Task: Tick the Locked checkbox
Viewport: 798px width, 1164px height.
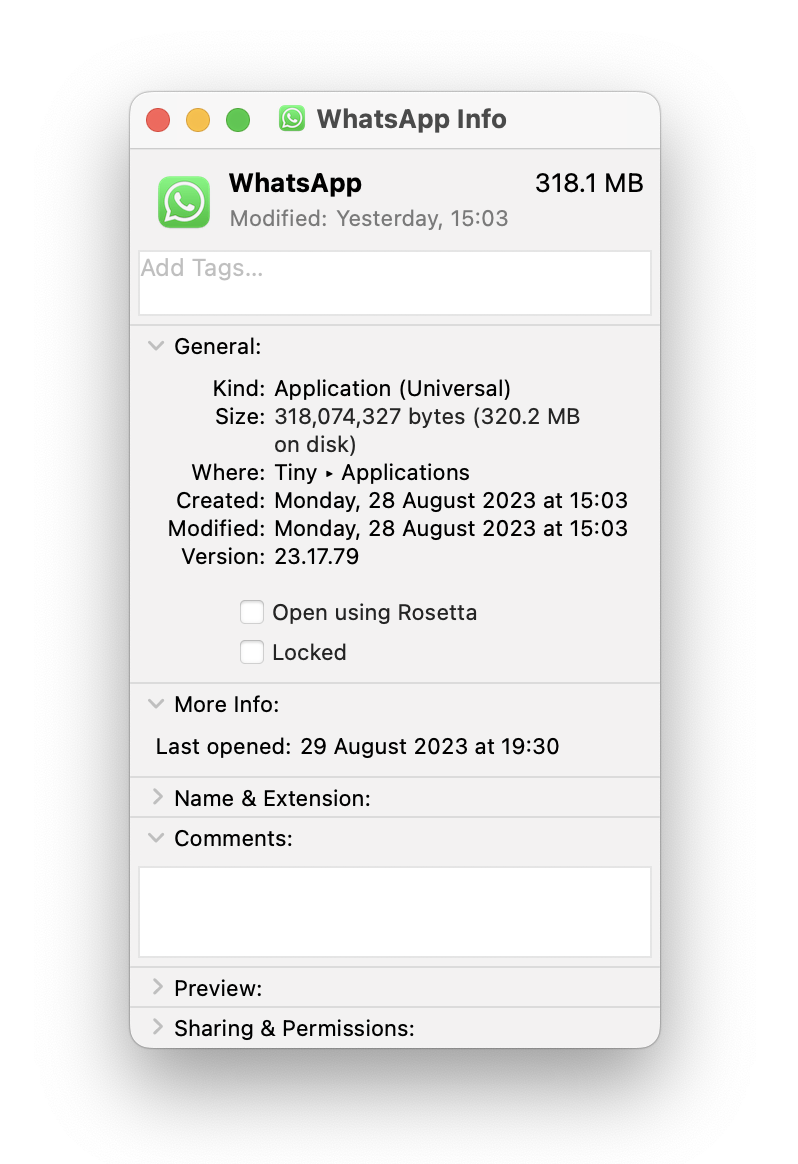Action: pos(252,652)
